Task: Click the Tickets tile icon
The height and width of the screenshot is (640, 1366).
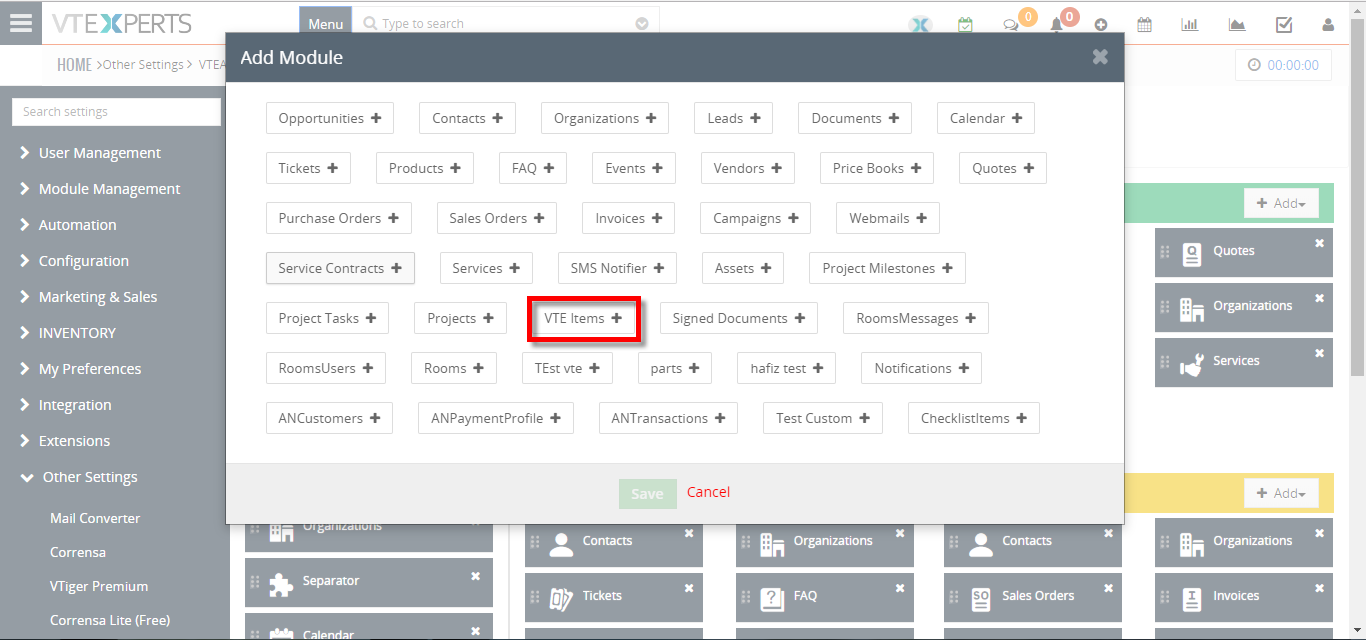Action: pos(561,599)
